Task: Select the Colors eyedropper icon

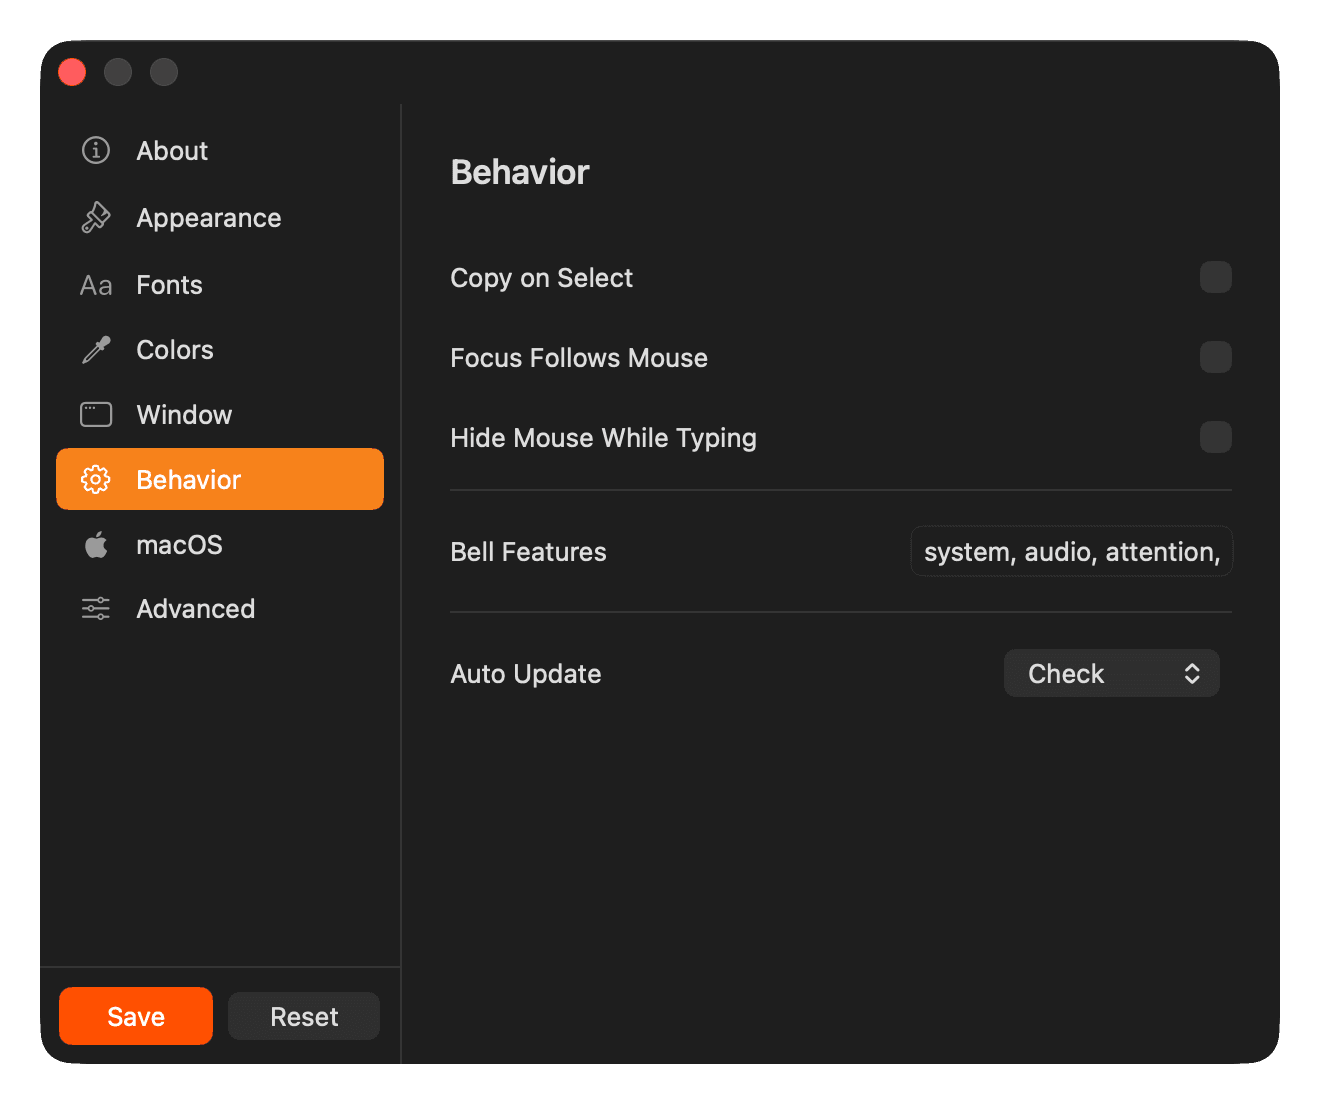Action: tap(95, 349)
